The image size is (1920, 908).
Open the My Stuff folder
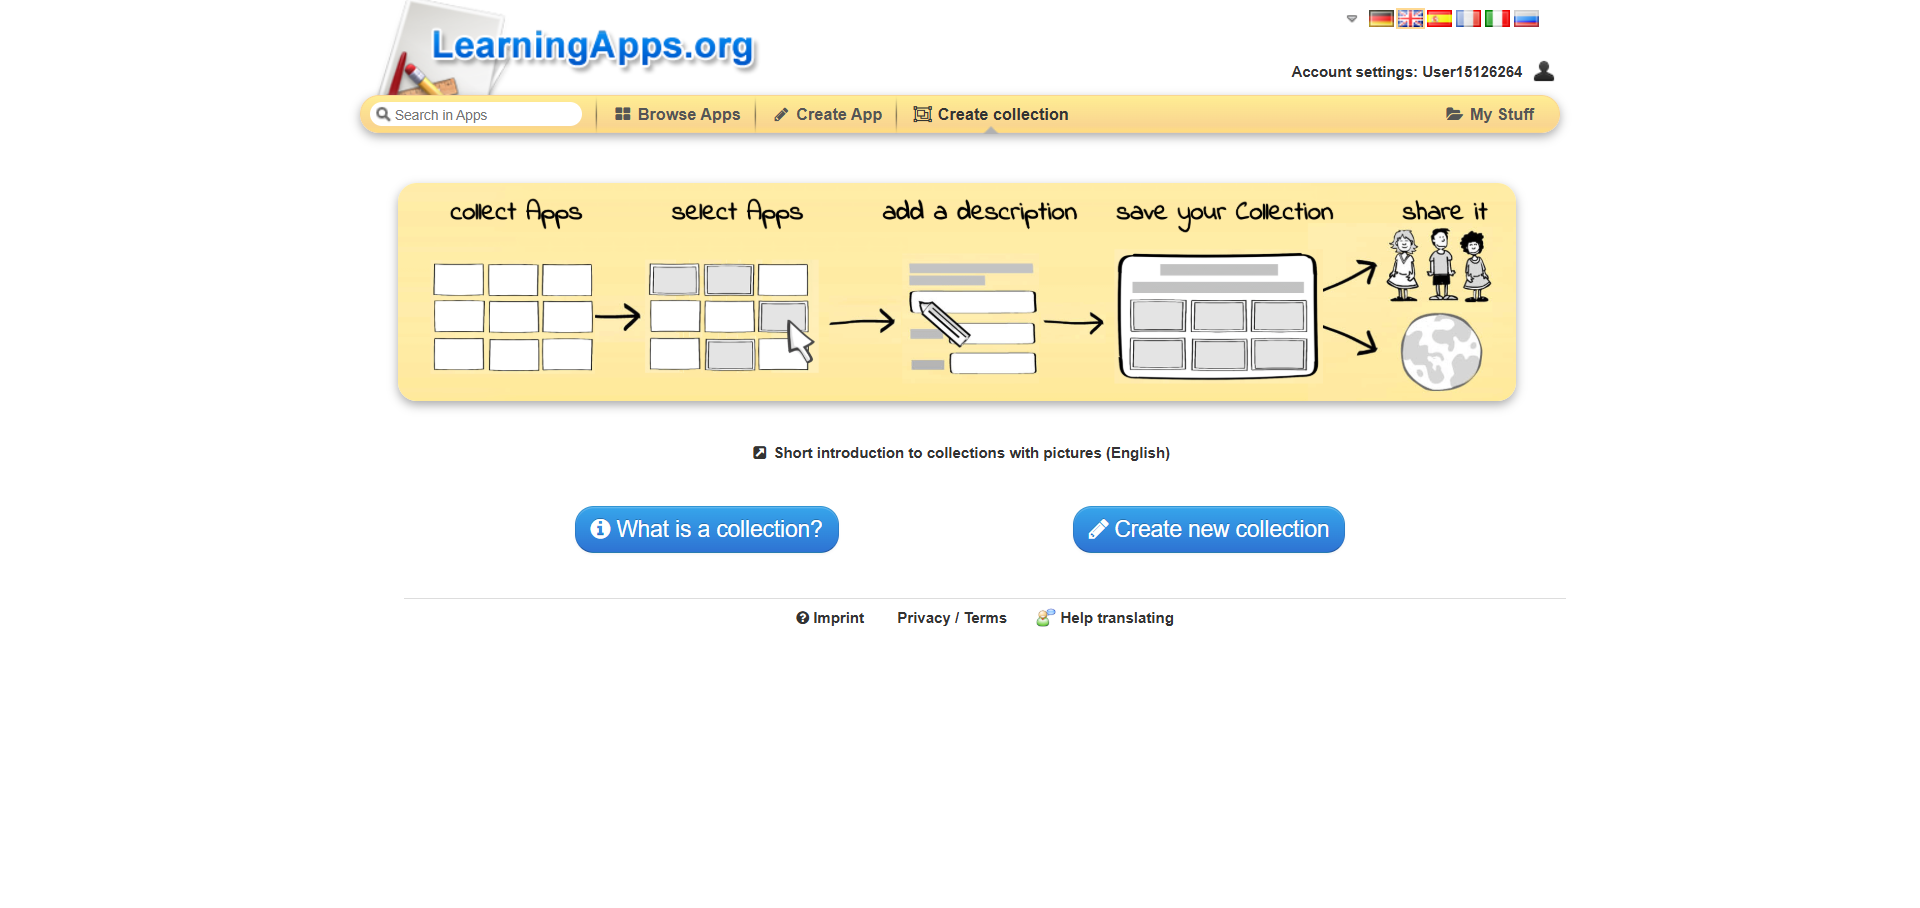pos(1490,115)
